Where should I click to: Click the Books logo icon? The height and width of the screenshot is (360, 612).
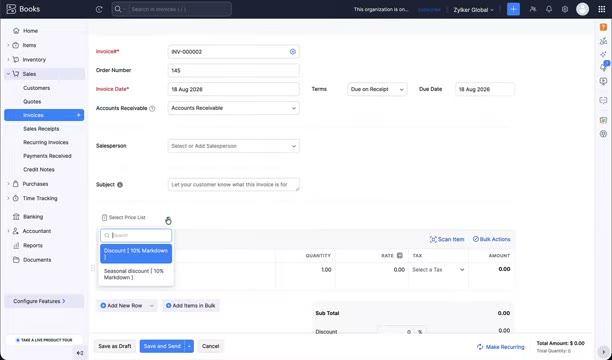[11, 9]
